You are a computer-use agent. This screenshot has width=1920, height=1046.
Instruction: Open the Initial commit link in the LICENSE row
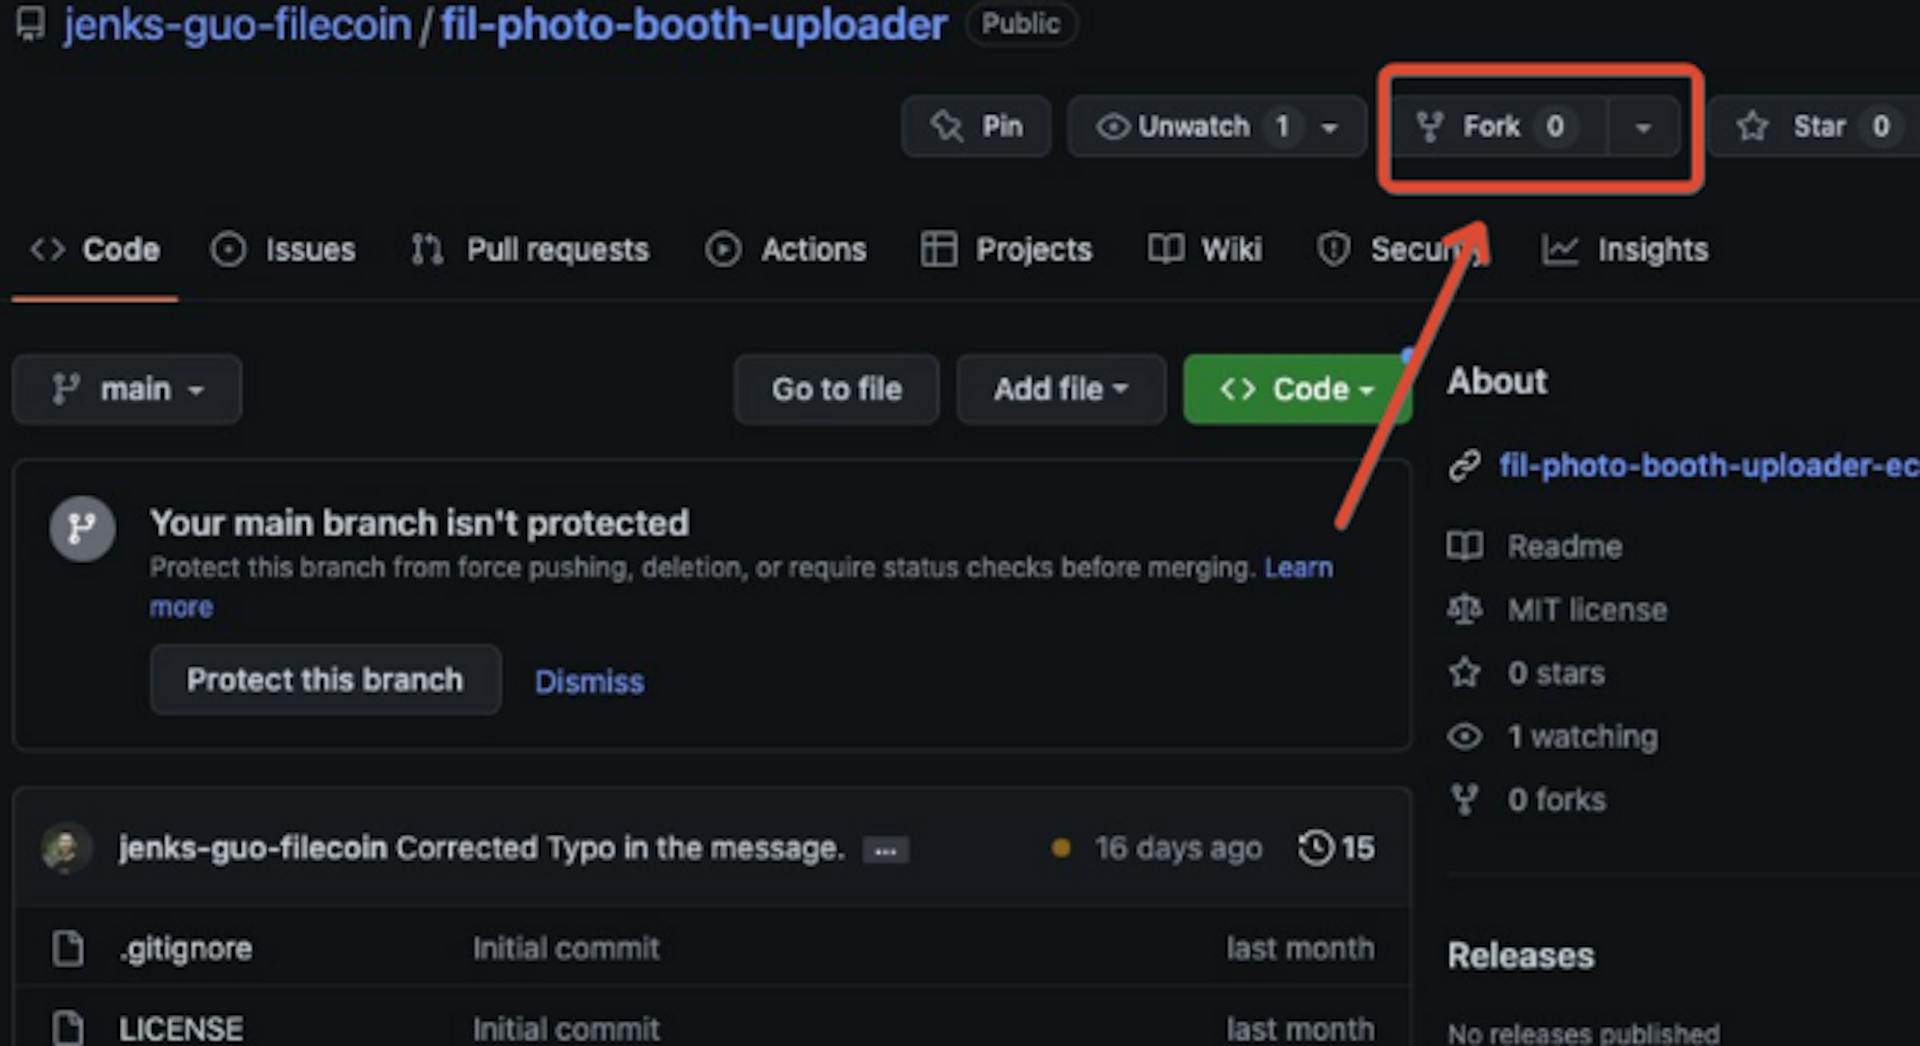point(566,1028)
